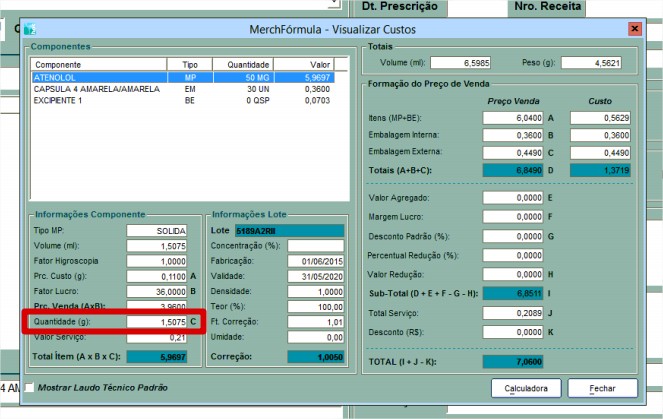Close the Visualizar Custos dialog
663x419 pixels.
(x=635, y=29)
